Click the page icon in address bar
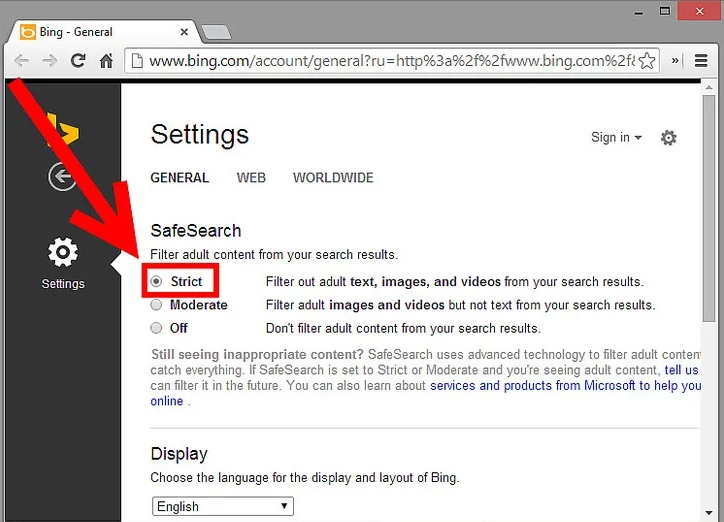The width and height of the screenshot is (724, 522). click(137, 60)
